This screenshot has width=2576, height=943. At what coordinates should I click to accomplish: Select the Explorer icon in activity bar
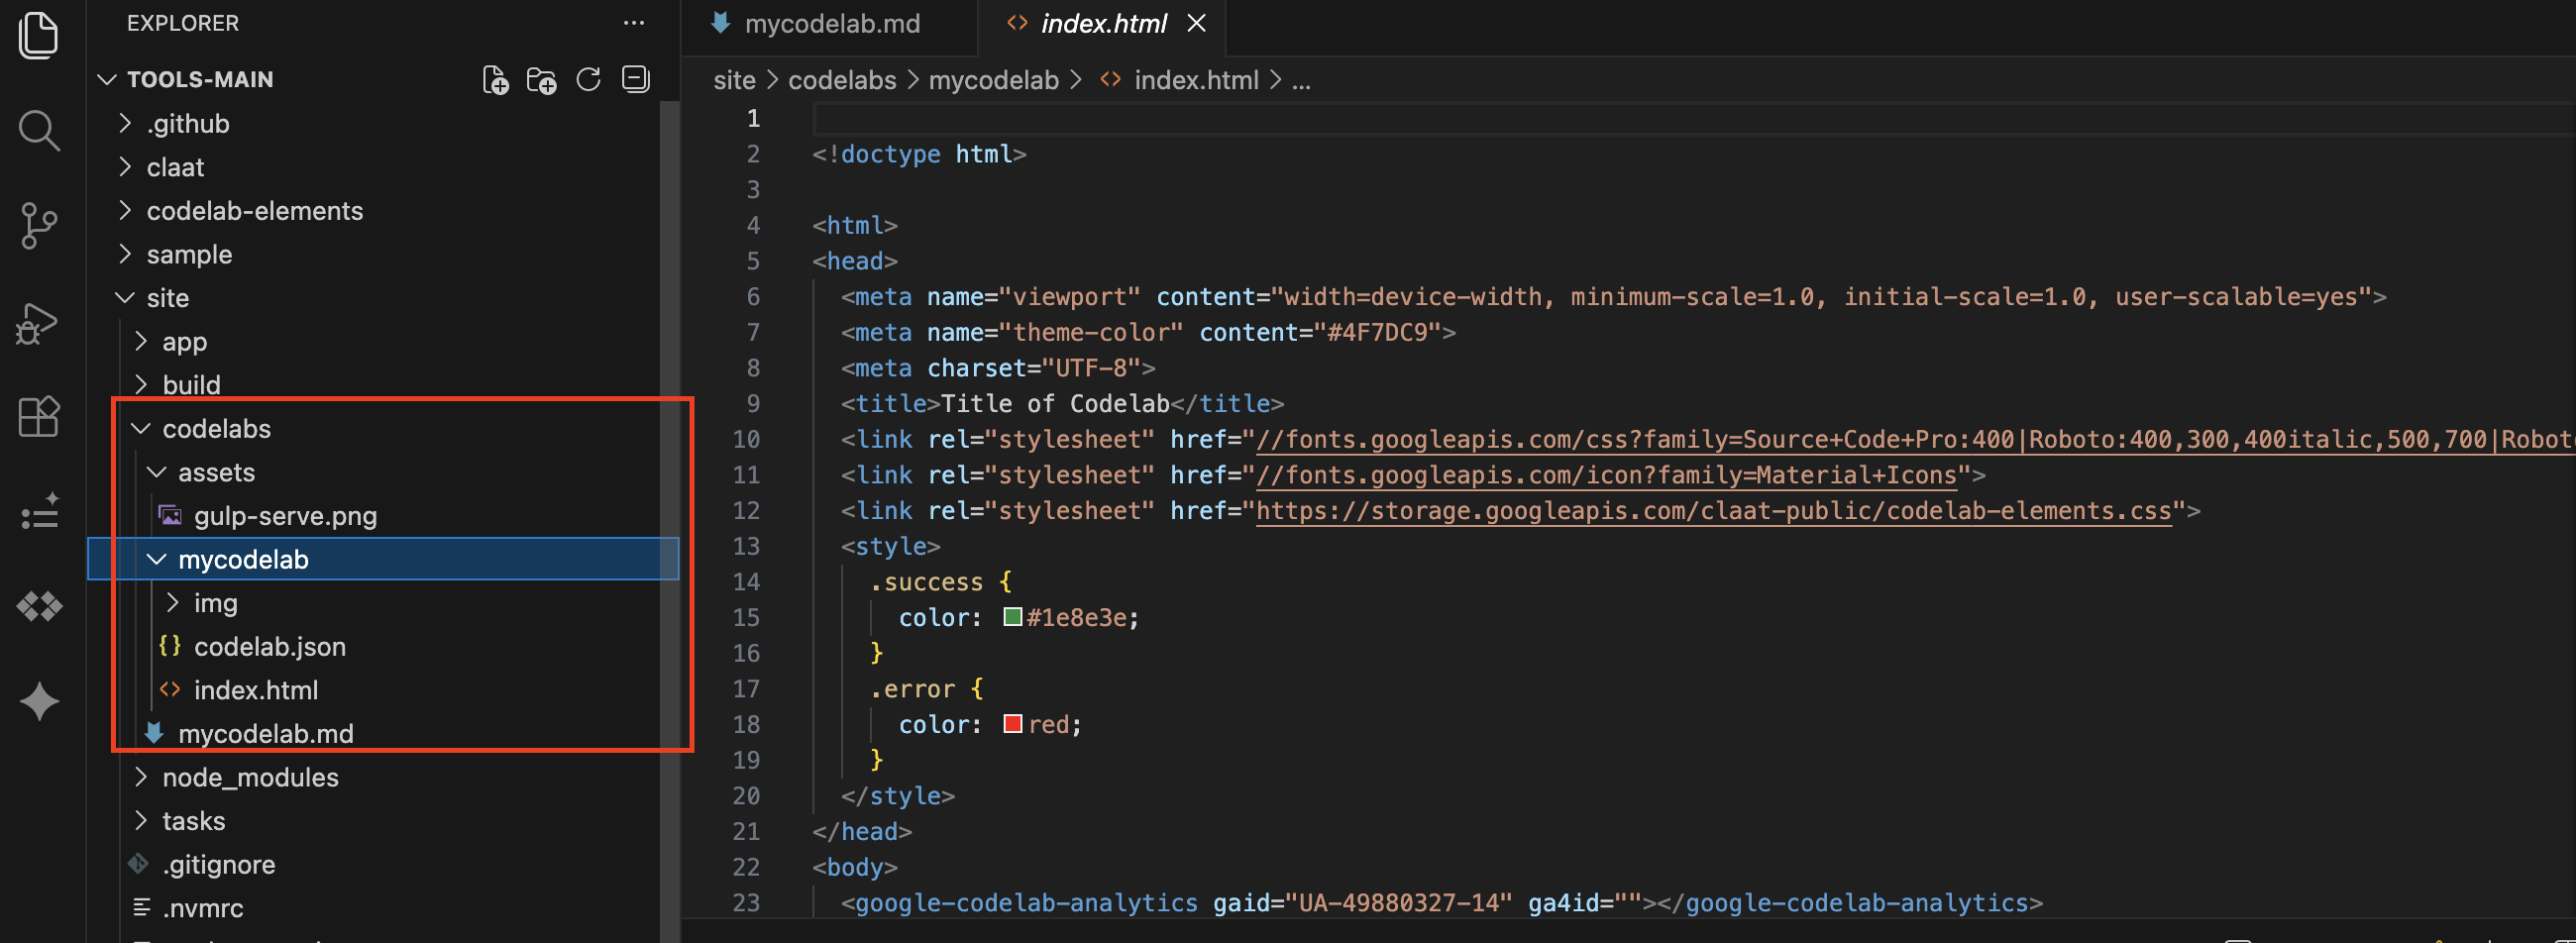point(38,35)
